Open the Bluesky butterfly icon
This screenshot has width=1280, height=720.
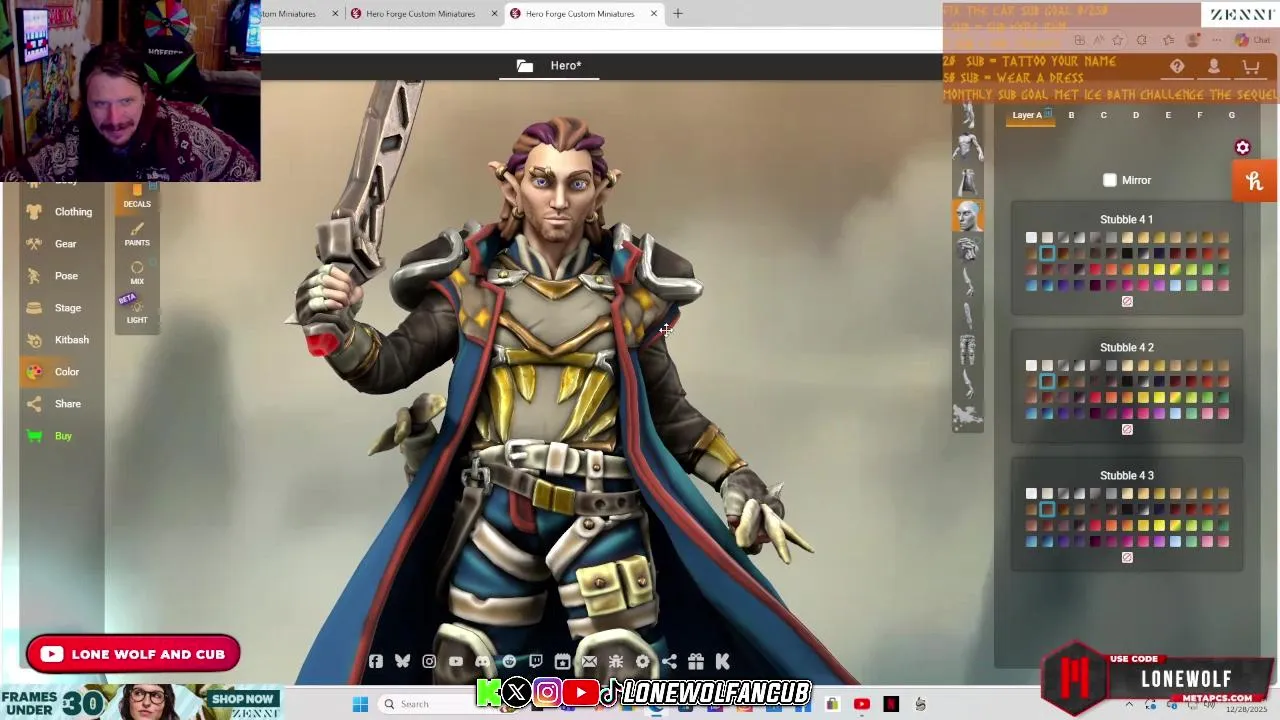click(x=402, y=661)
